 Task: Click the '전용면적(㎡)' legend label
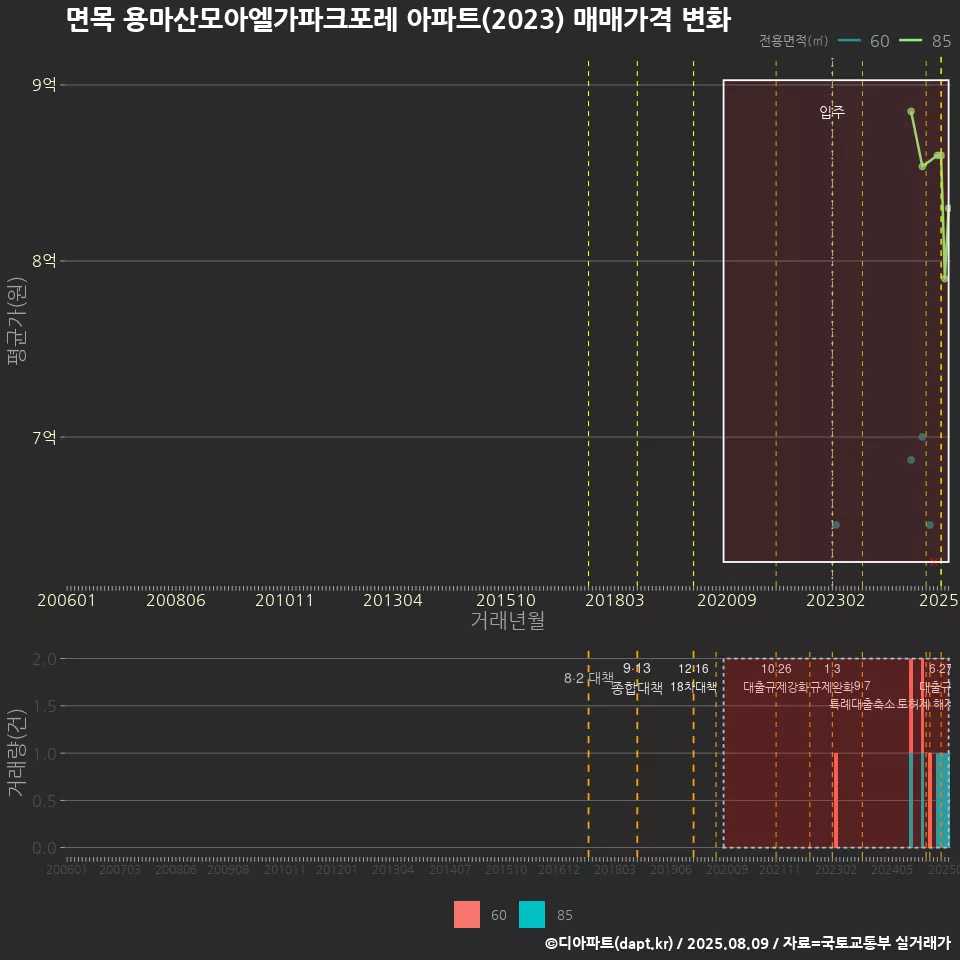[x=793, y=41]
